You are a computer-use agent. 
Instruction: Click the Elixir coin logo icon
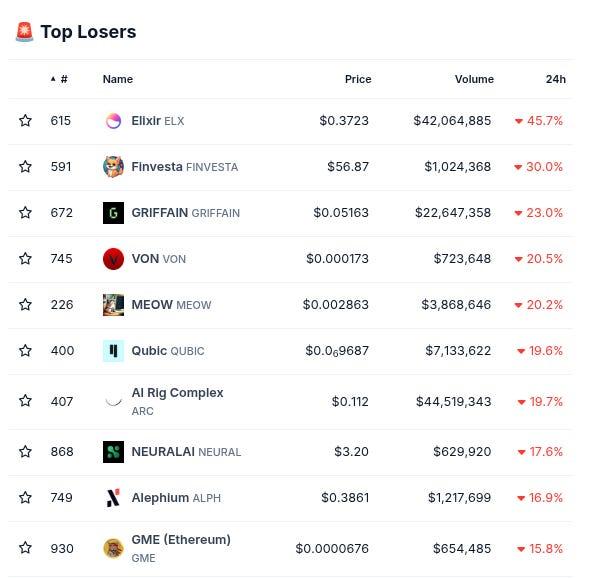pos(113,121)
